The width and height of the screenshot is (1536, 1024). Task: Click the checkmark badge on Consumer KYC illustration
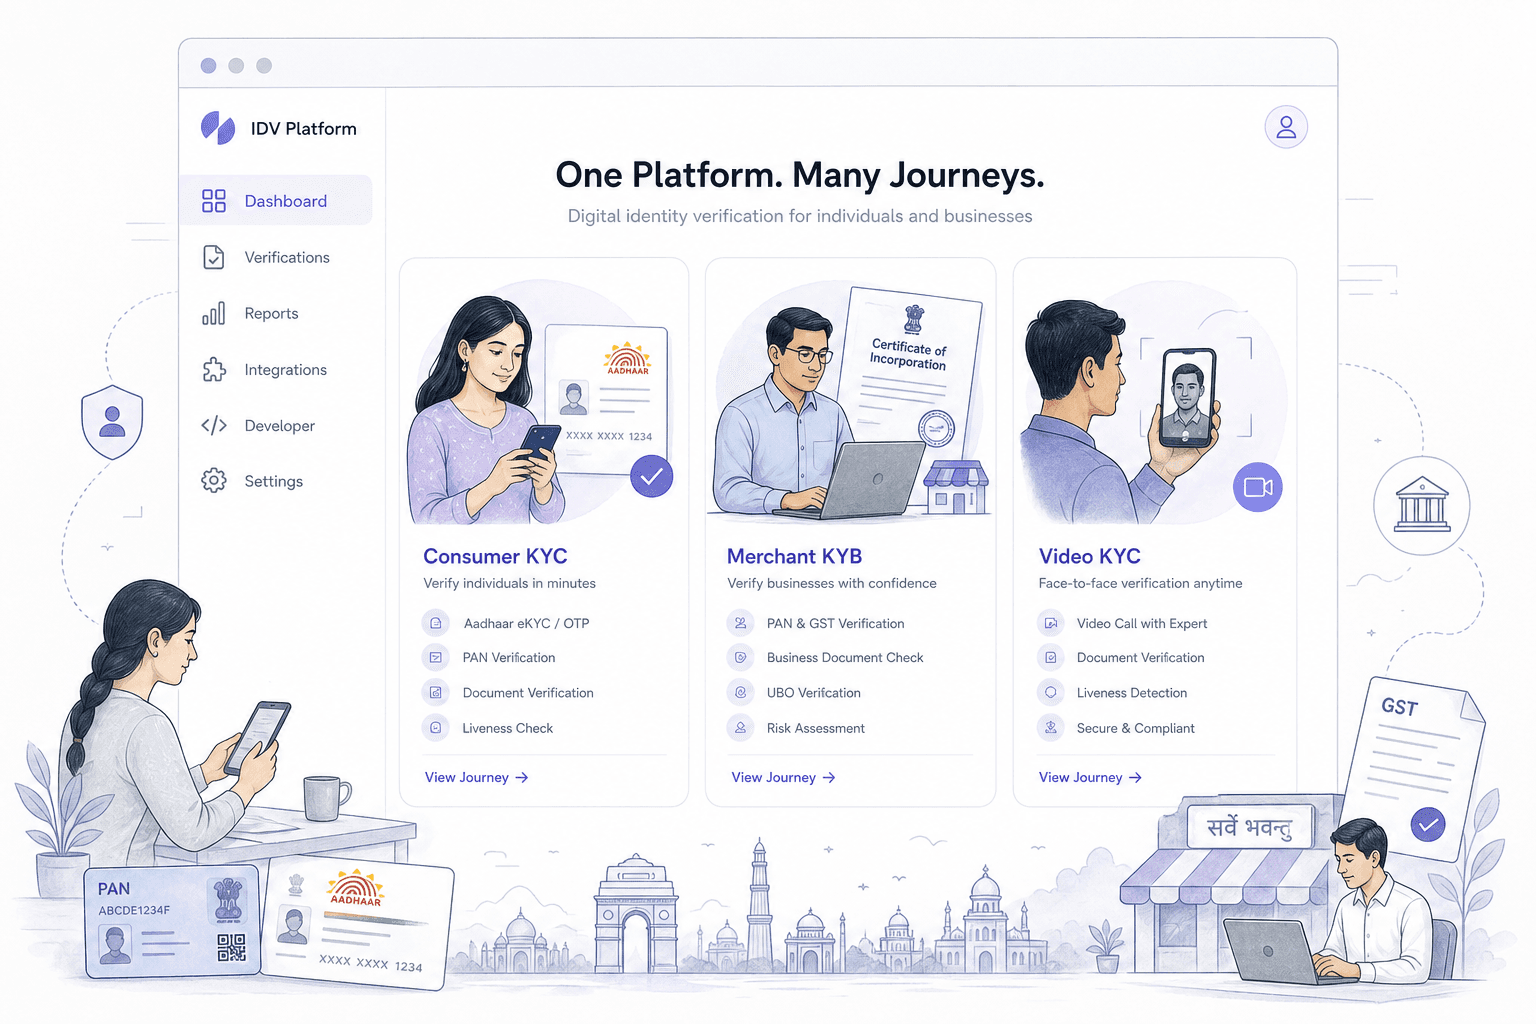[652, 476]
